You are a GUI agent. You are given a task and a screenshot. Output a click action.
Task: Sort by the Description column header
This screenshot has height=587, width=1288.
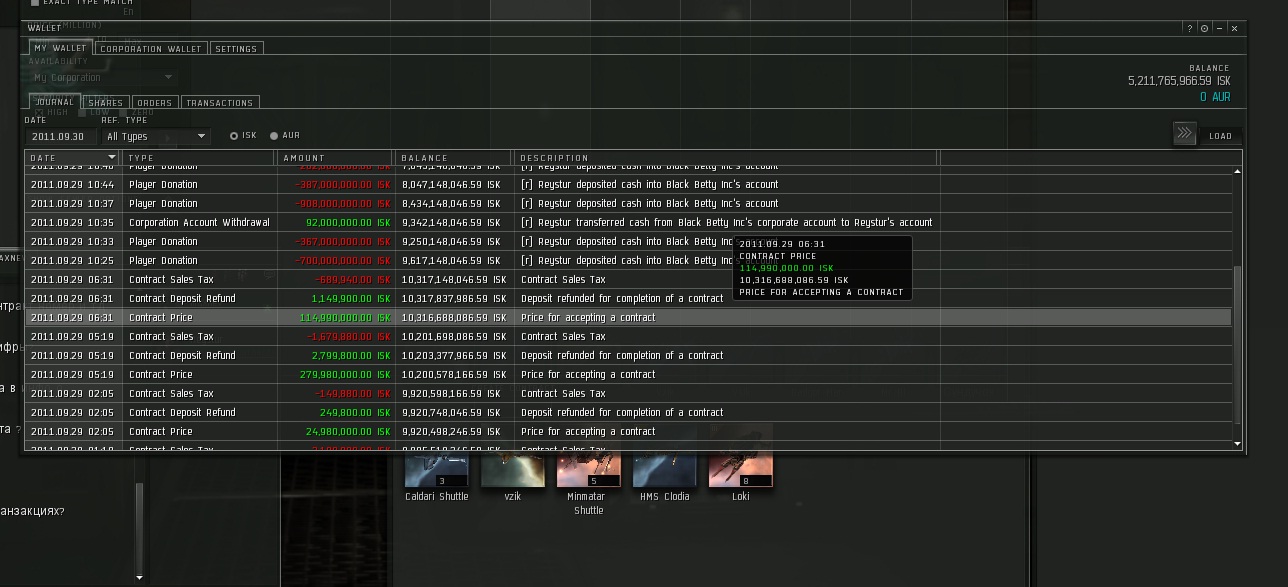point(726,158)
